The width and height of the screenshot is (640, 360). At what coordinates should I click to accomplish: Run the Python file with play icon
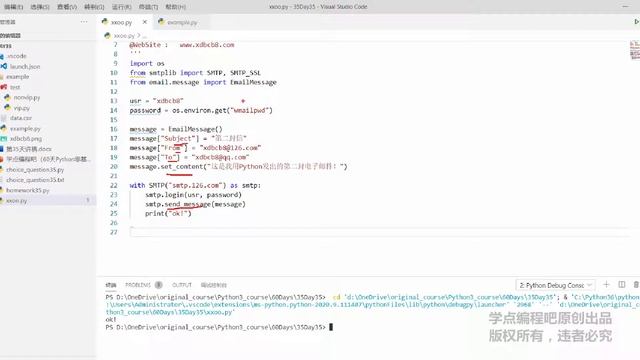pos(636,22)
